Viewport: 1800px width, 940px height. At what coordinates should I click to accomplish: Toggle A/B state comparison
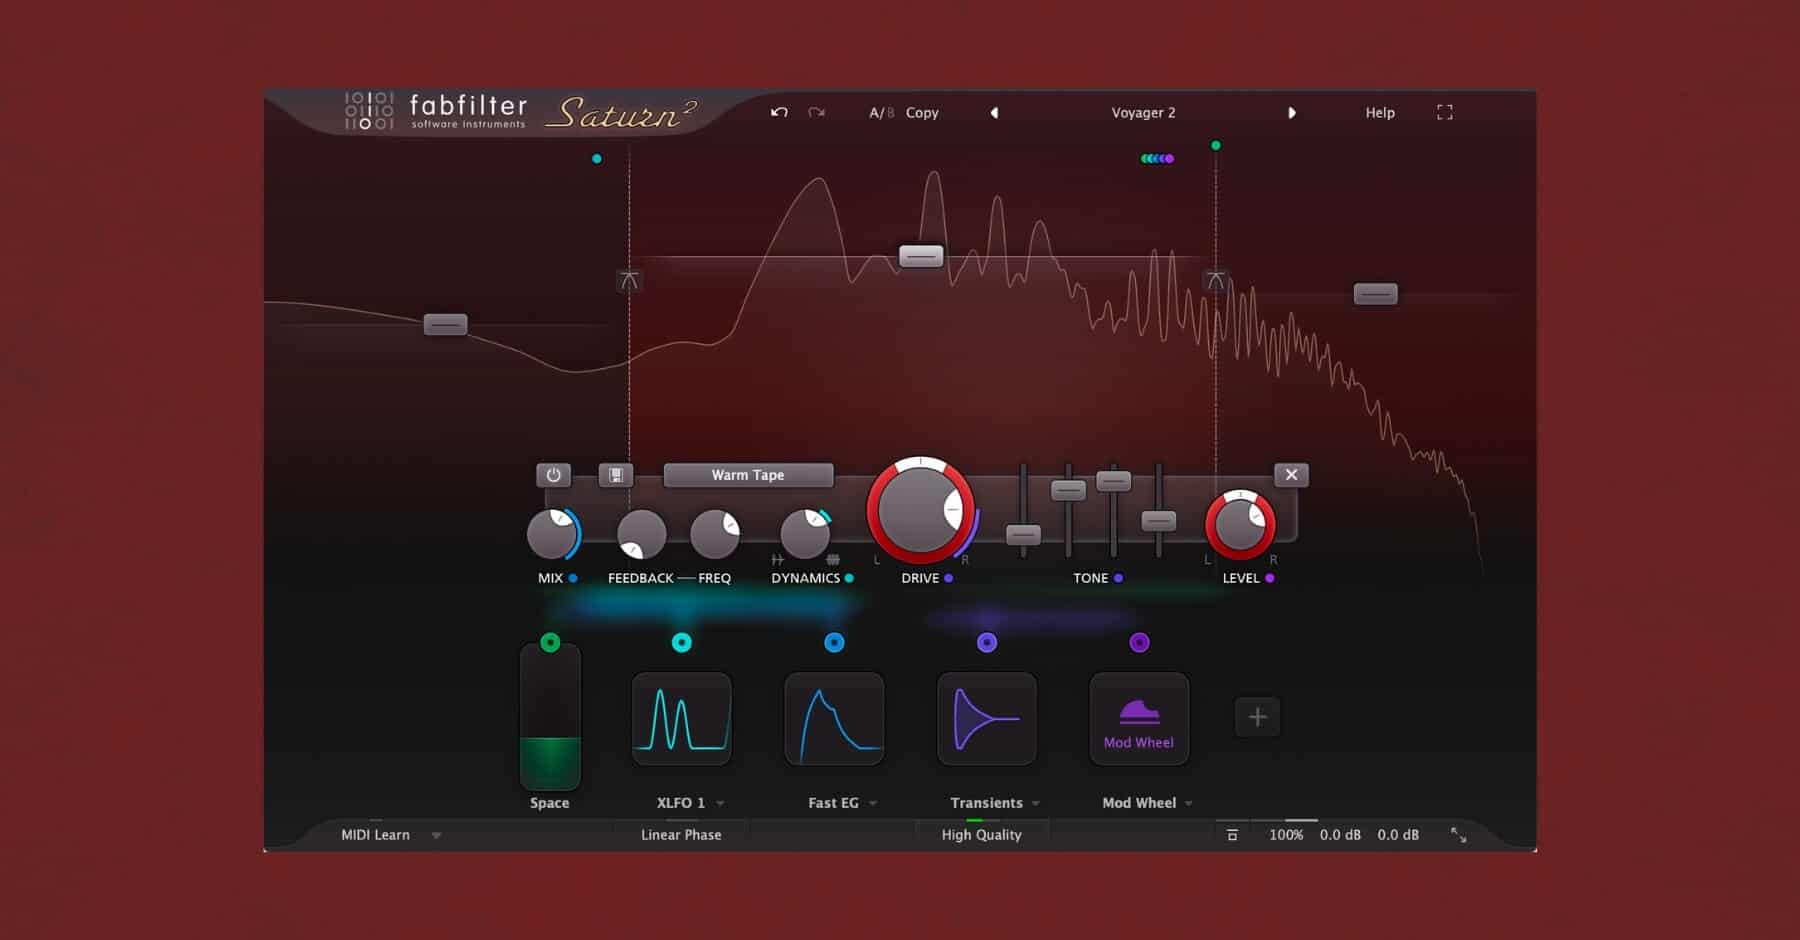(881, 113)
